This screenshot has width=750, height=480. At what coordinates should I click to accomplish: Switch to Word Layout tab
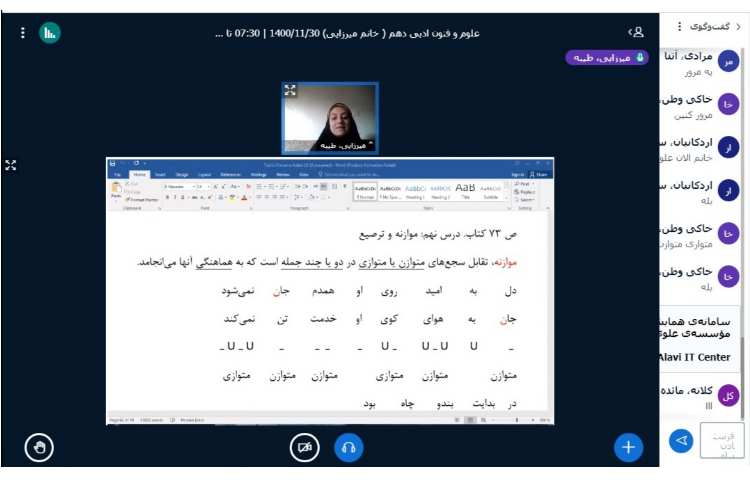click(x=204, y=175)
